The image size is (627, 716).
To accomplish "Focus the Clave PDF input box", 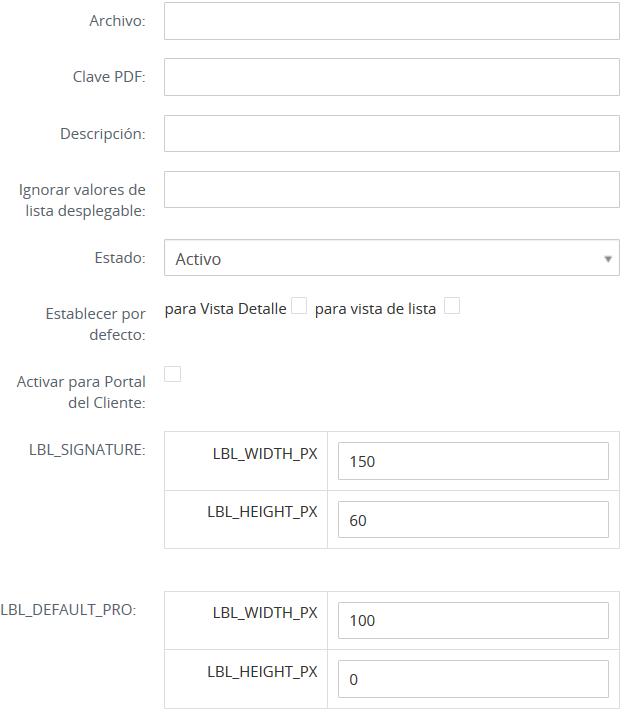I will click(x=391, y=77).
